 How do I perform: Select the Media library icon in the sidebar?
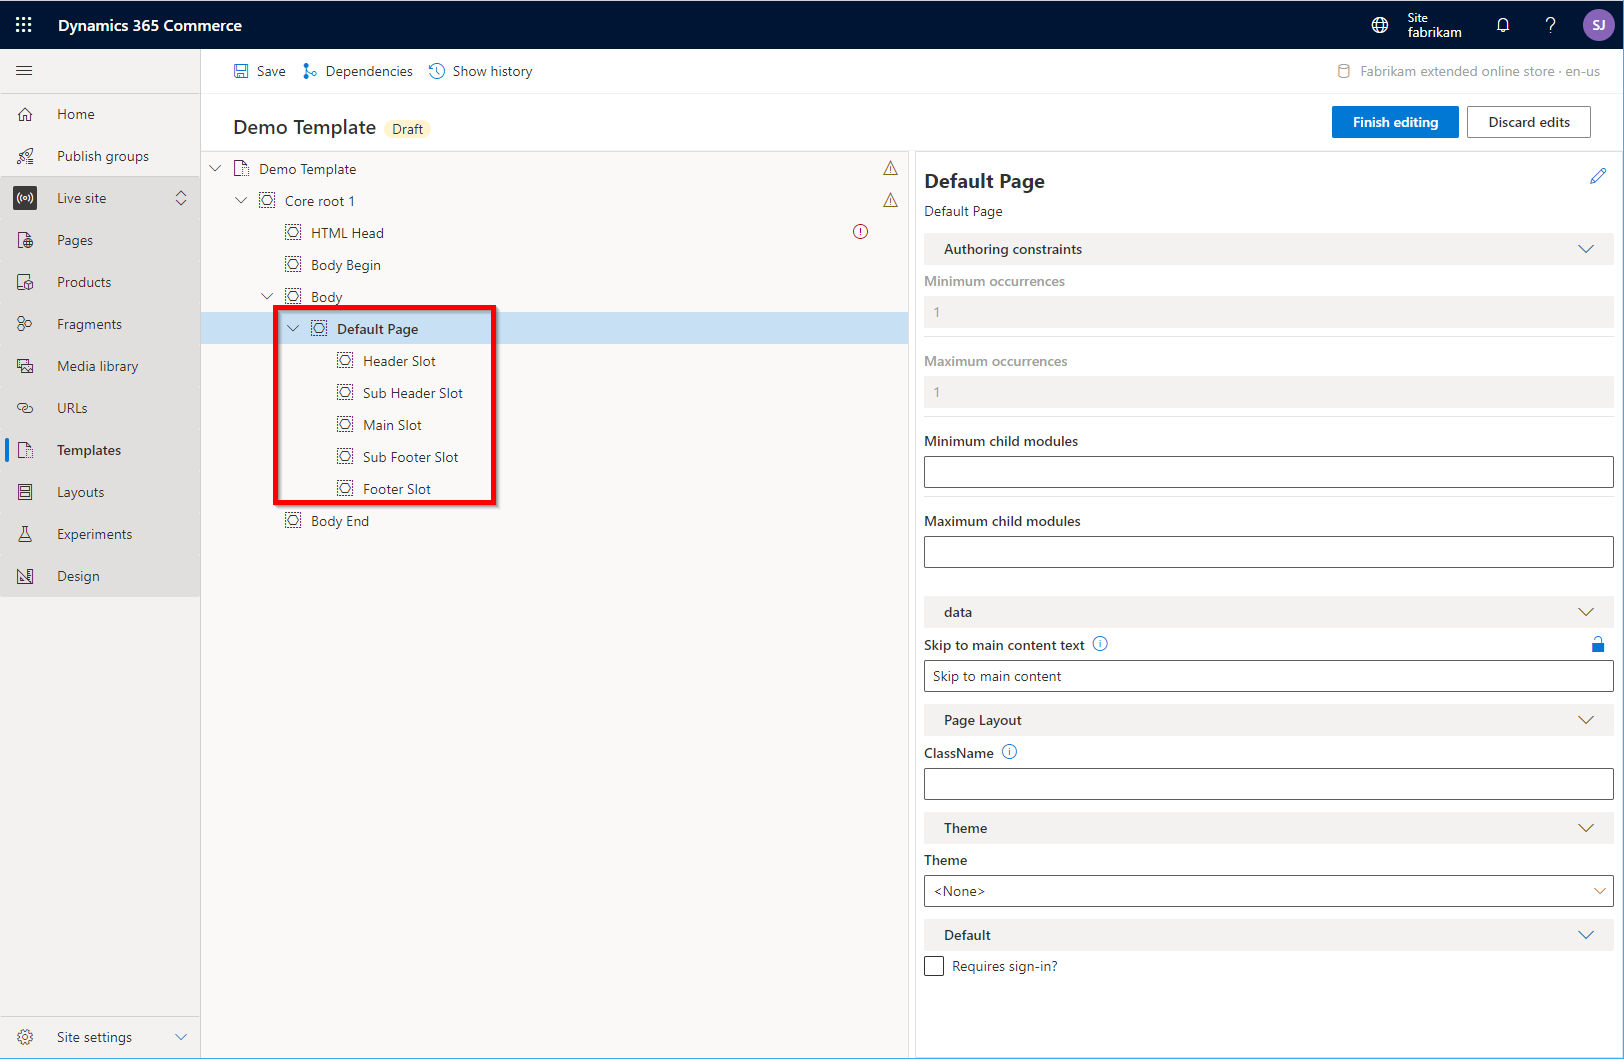(x=25, y=365)
